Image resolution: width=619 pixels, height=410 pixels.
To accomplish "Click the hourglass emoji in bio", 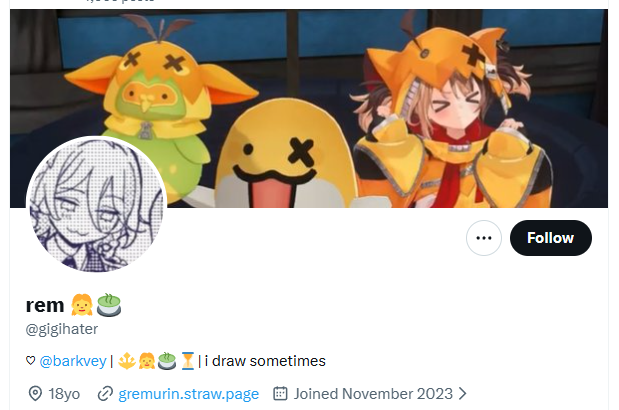I will (x=188, y=361).
